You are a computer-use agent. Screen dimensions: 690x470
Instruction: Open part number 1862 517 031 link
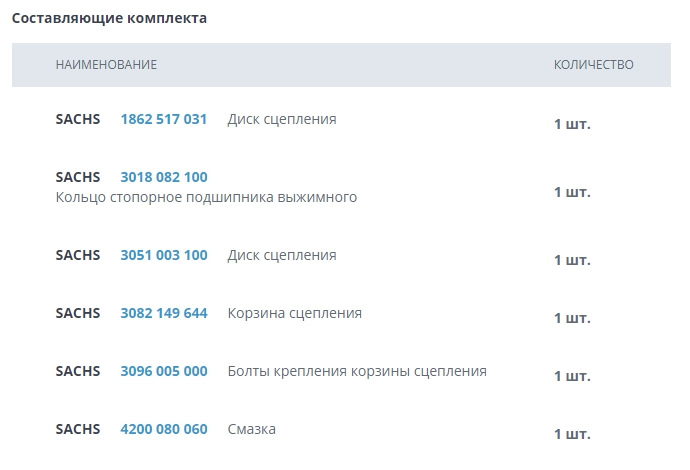pos(164,119)
